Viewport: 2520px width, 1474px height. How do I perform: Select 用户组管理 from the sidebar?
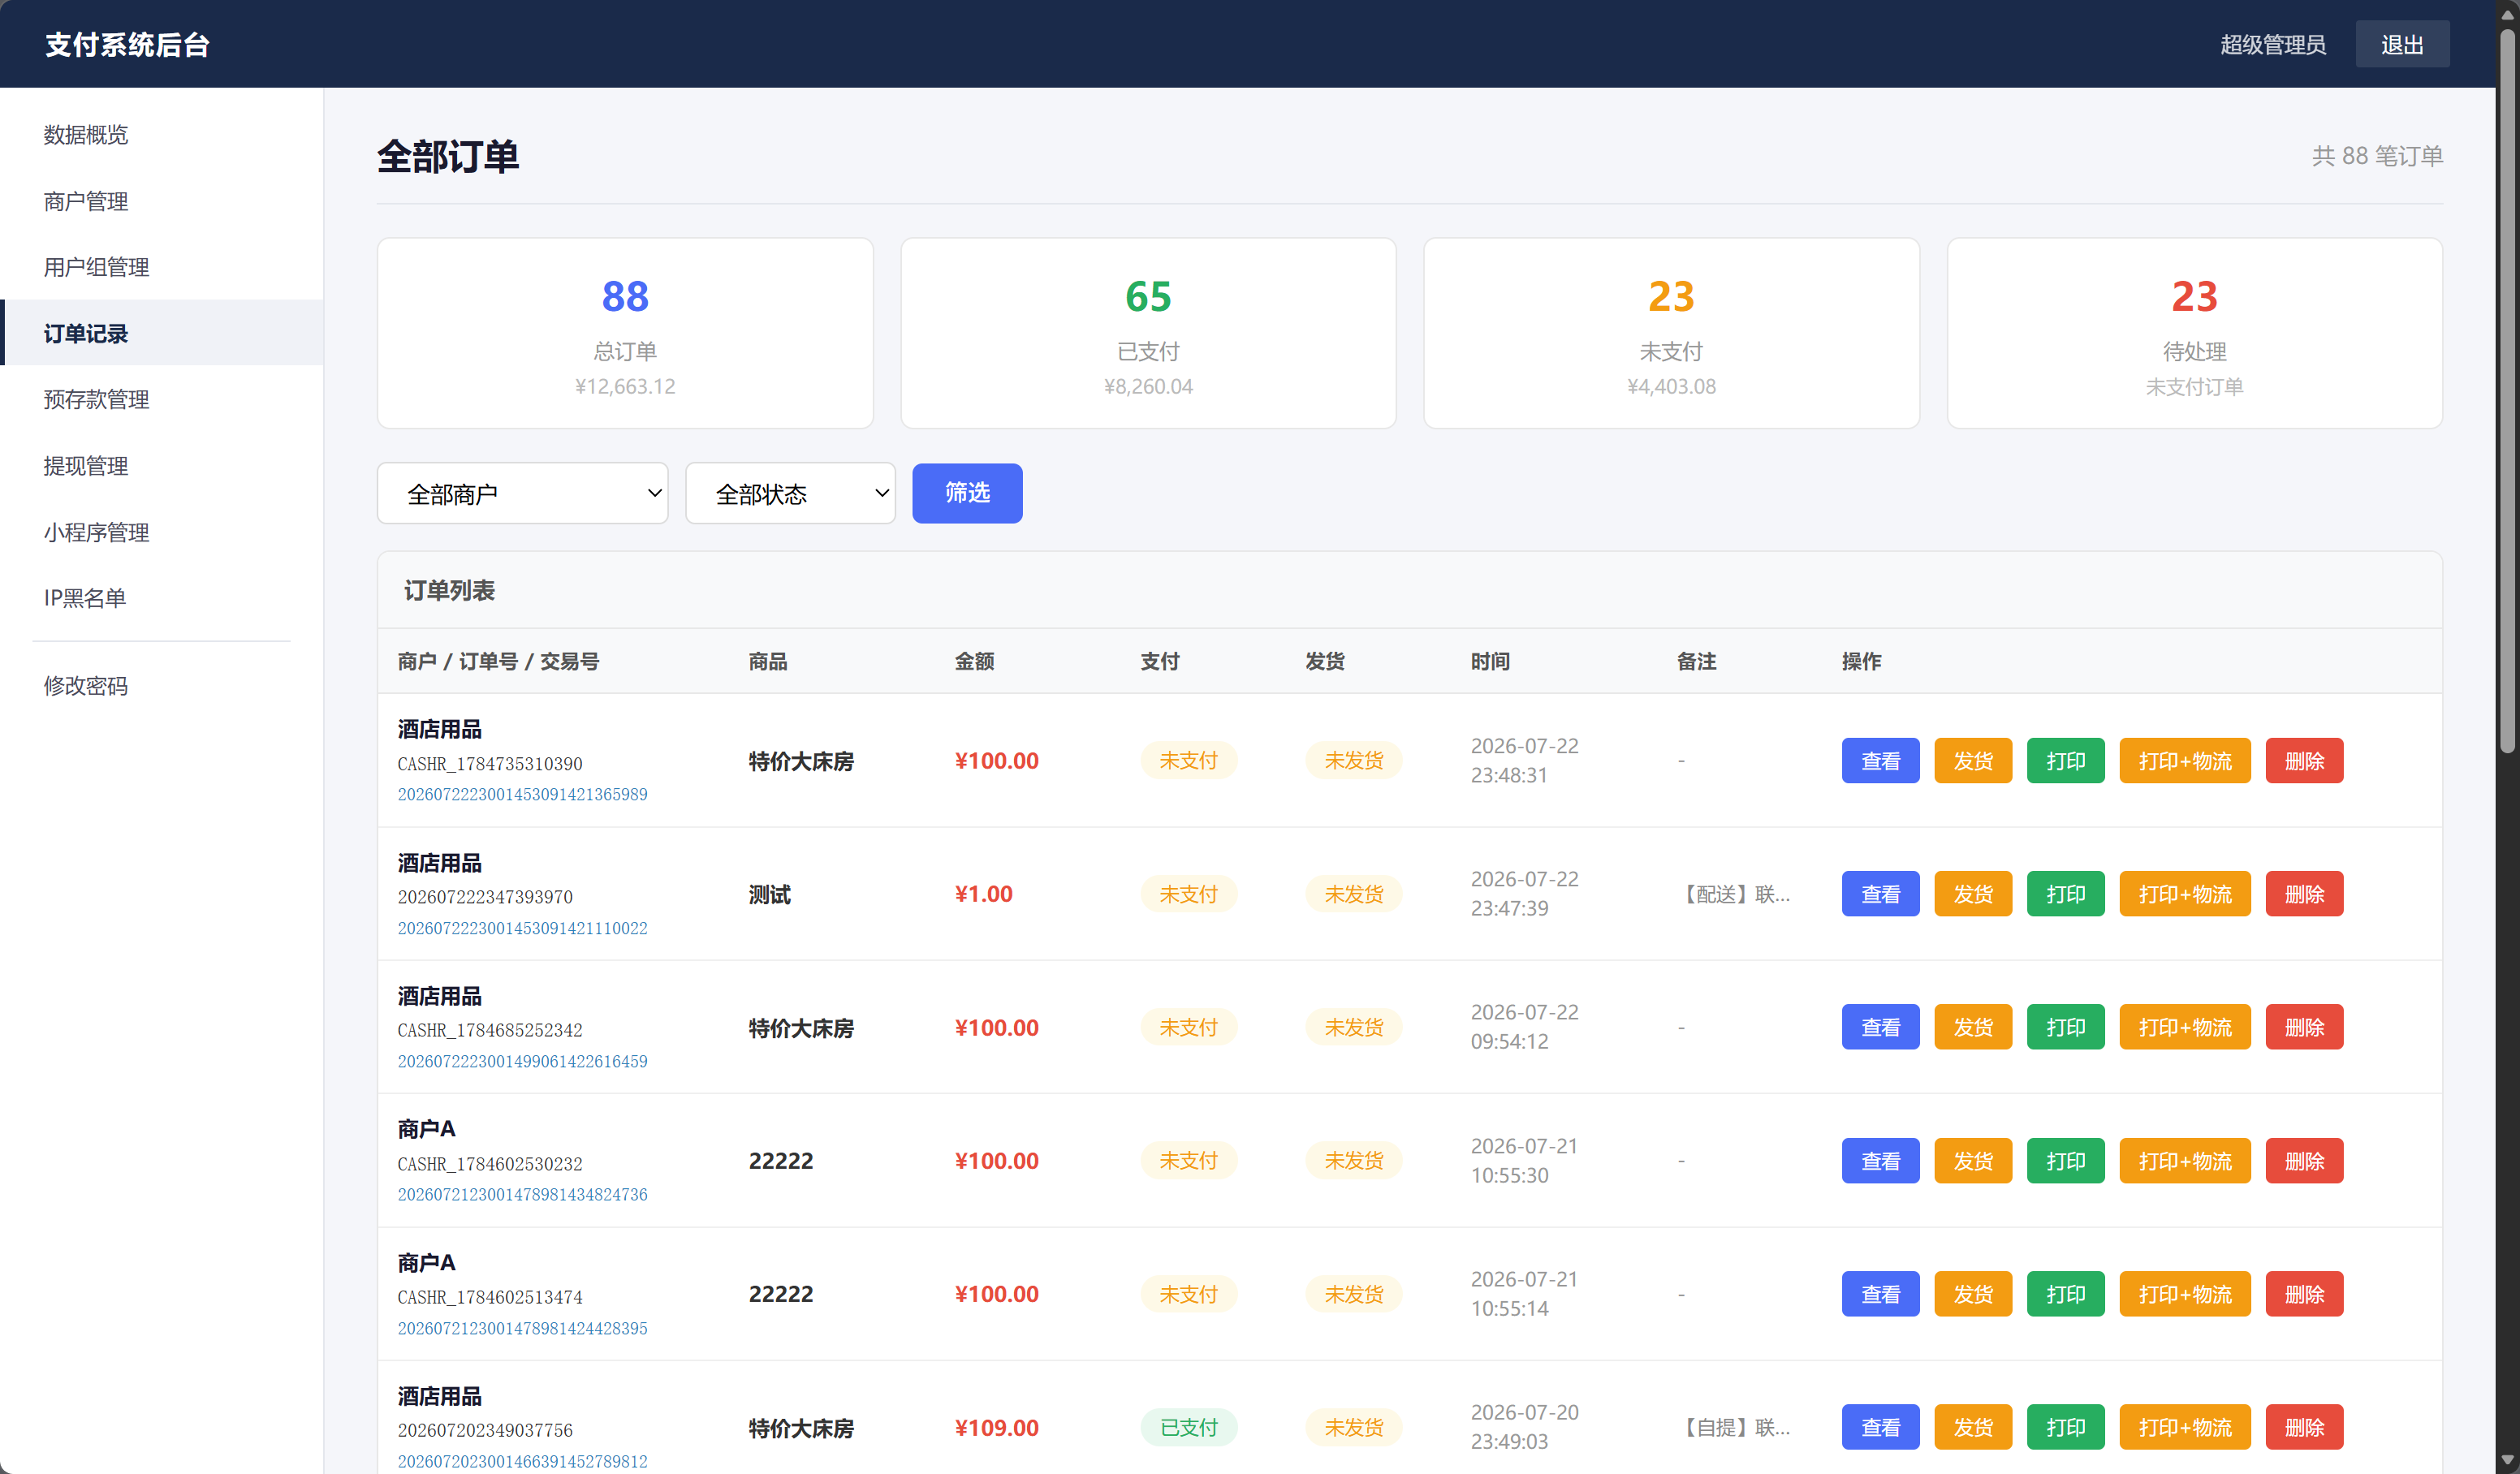[x=96, y=267]
